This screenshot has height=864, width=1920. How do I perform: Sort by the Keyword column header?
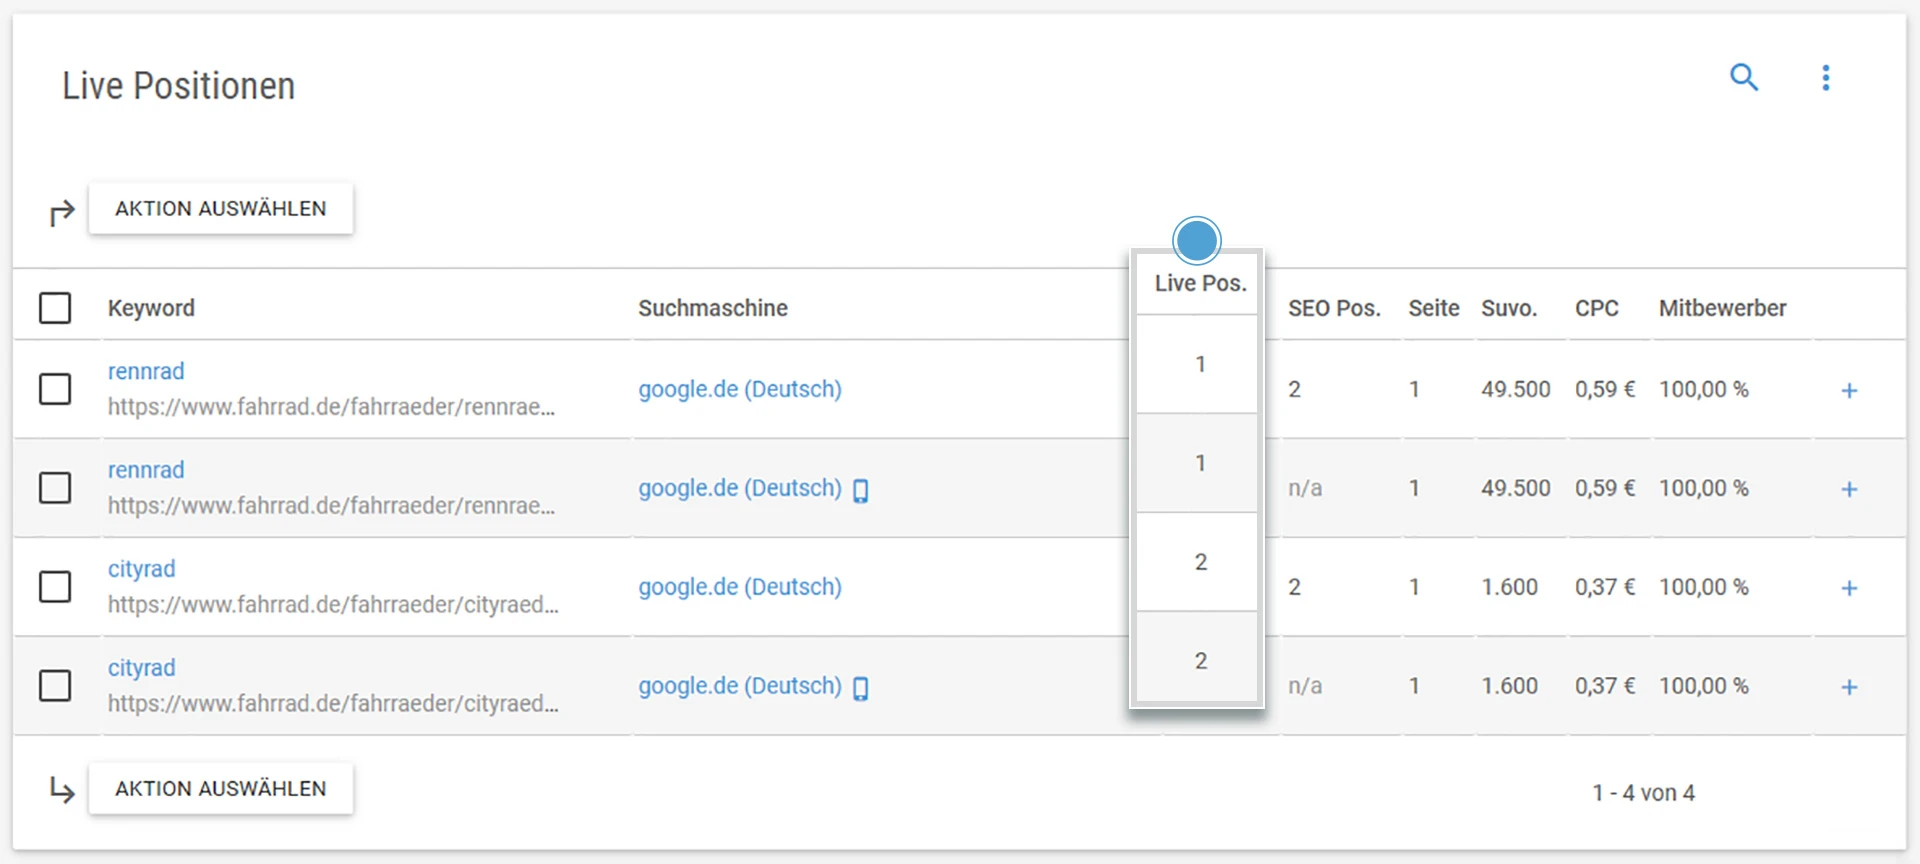[x=151, y=308]
